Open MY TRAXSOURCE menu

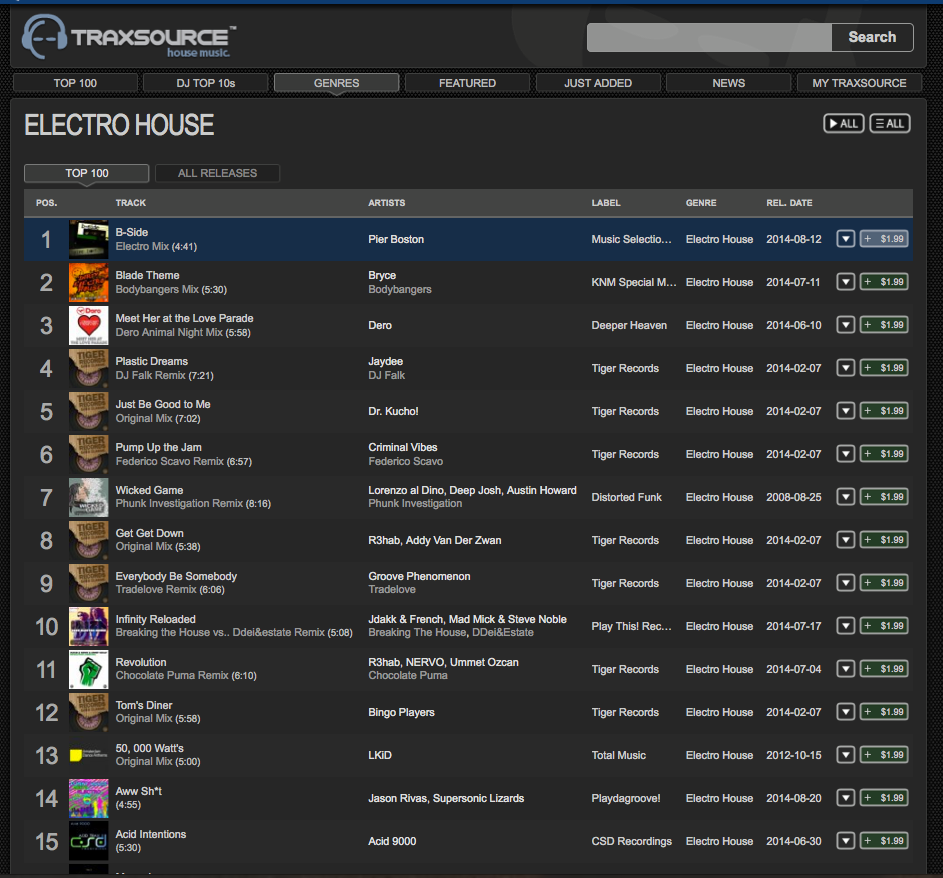click(x=859, y=83)
